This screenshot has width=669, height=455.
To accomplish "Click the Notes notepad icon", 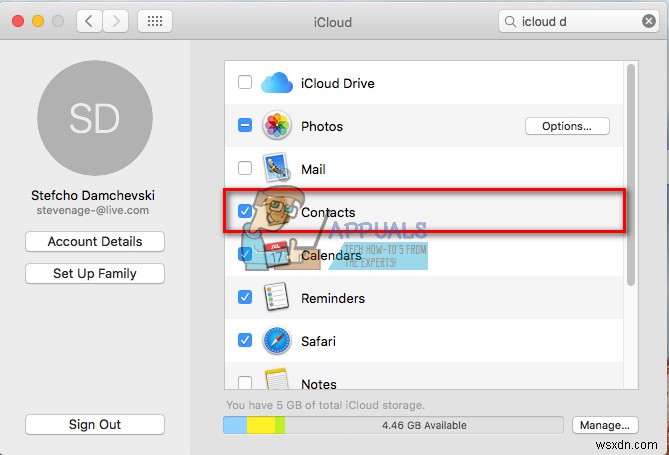I will tap(276, 379).
